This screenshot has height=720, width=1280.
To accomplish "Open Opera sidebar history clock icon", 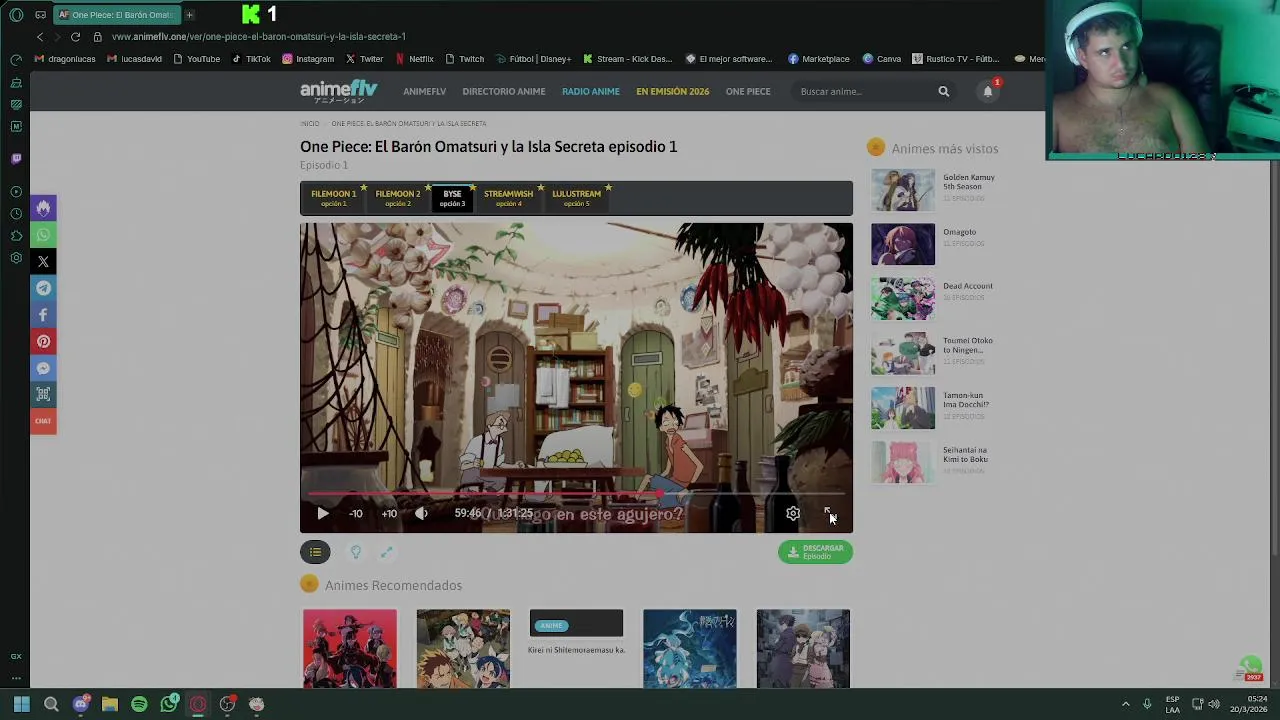I will pos(16,214).
